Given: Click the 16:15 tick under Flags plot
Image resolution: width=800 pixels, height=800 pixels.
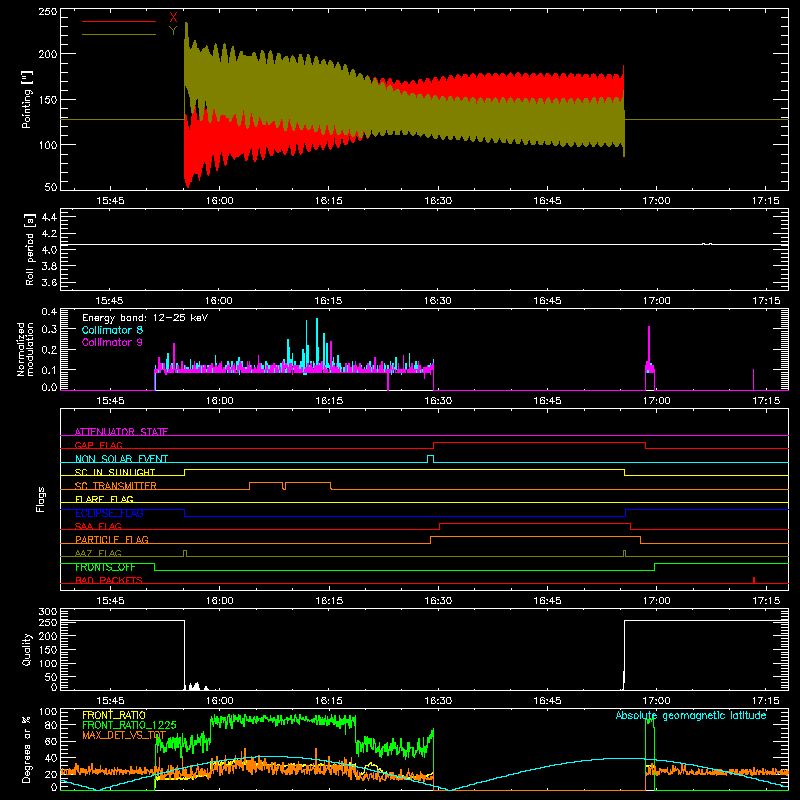Looking at the screenshot, I should tap(329, 601).
